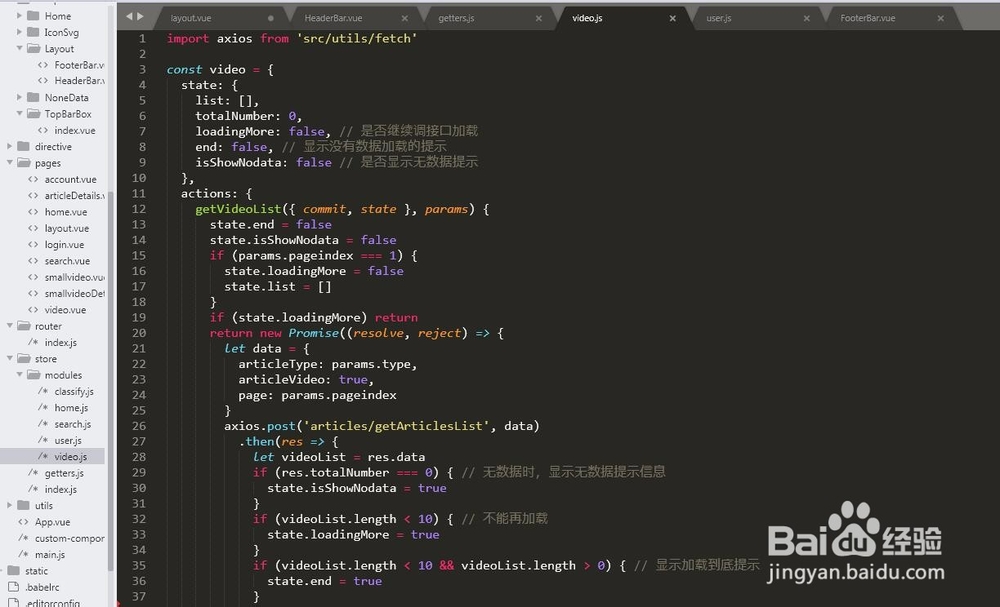Screen dimensions: 1000x607
Task: Open index.js under store
Action: (61, 490)
